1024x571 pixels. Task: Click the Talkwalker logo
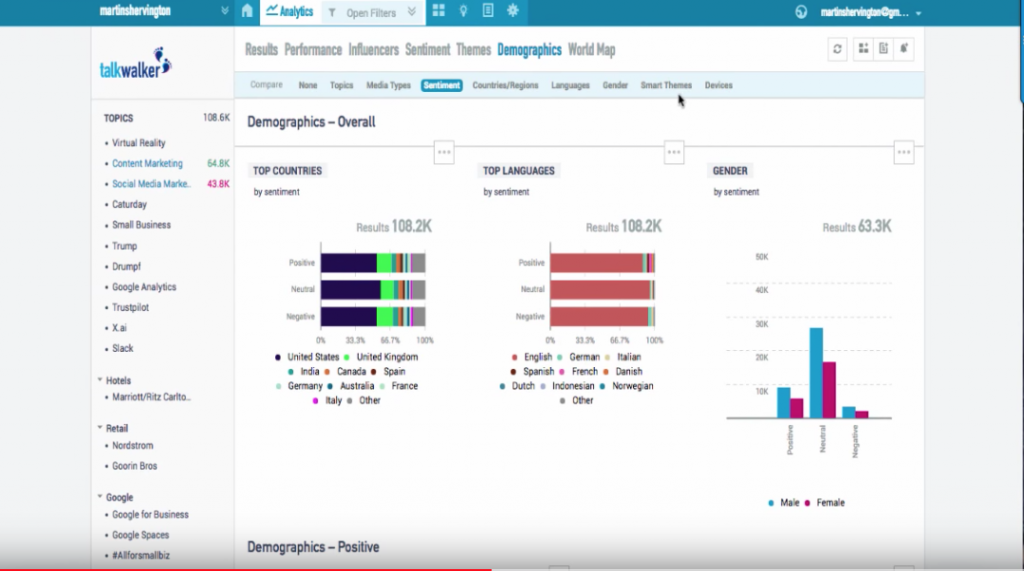[x=136, y=63]
